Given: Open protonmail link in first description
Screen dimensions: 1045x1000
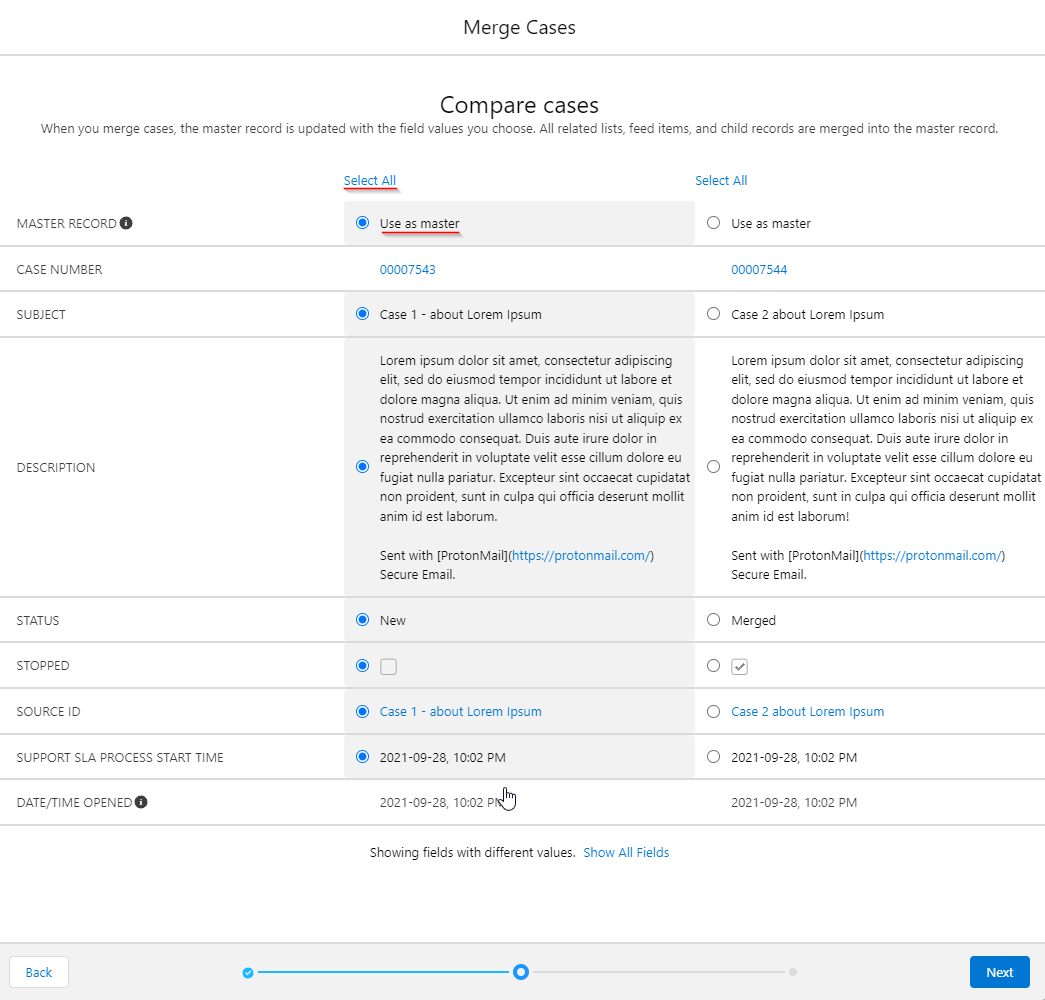Looking at the screenshot, I should (581, 555).
